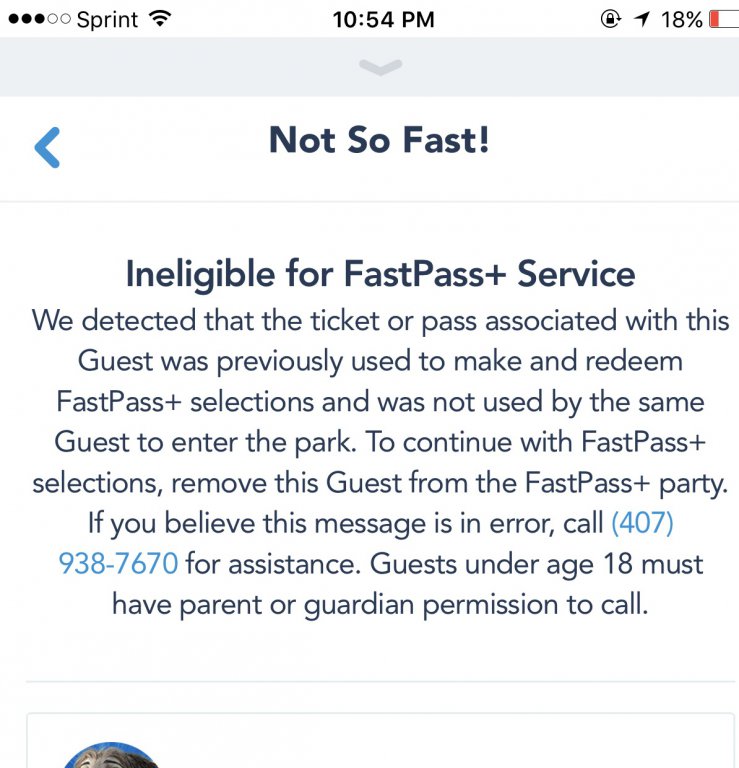739x768 pixels.
Task: Tap the blue back arrow
Action: click(47, 147)
